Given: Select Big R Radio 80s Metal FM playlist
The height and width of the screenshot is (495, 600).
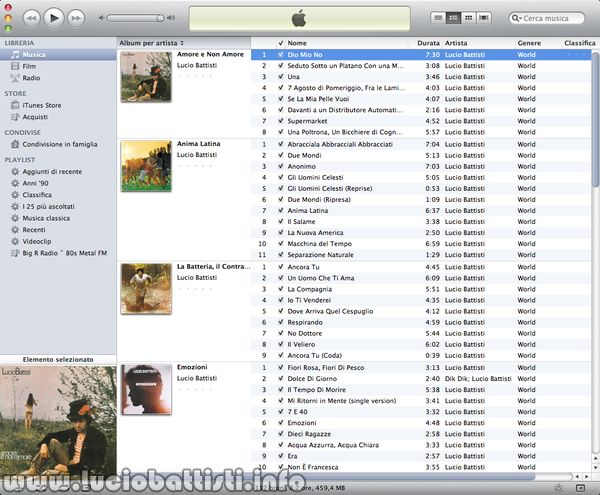Looking at the screenshot, I should click(58, 253).
